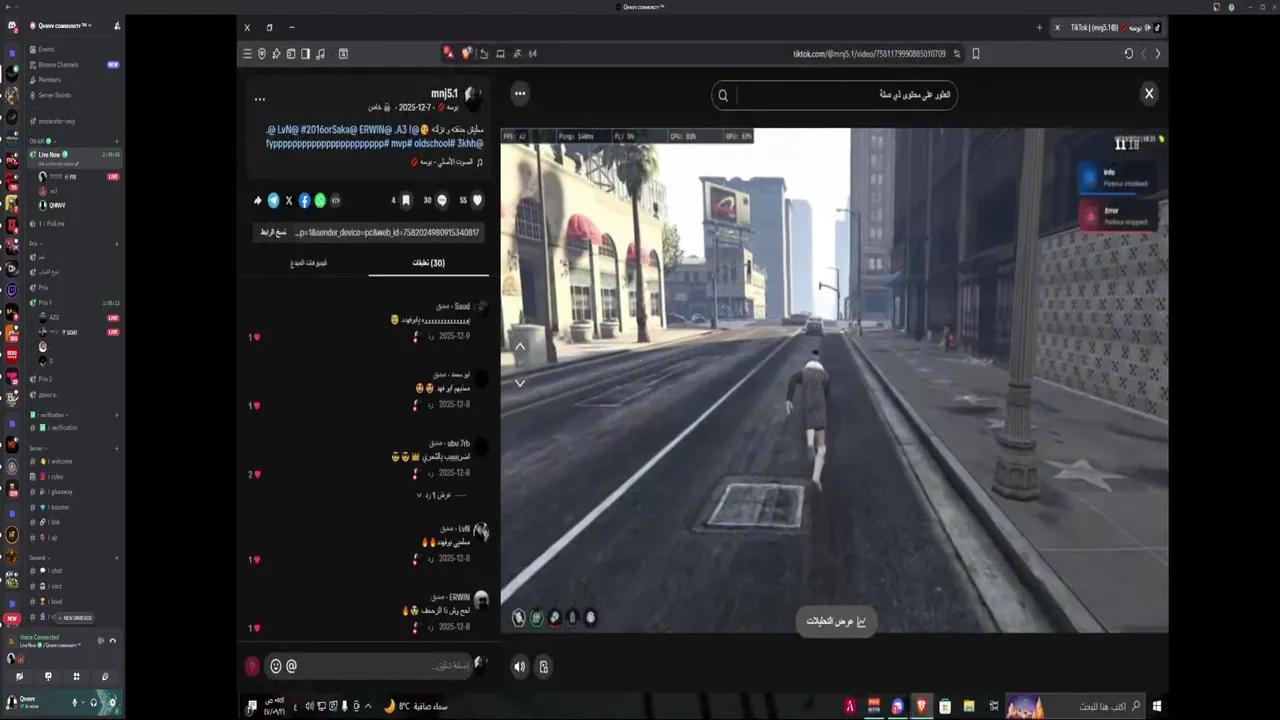Open Browse Channels in Discord sidebar
The width and height of the screenshot is (1280, 720).
(x=73, y=64)
